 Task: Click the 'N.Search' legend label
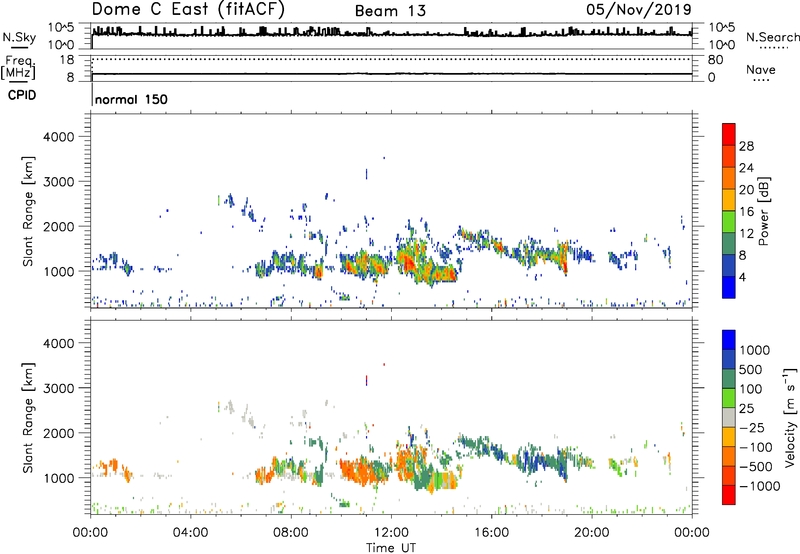[772, 37]
